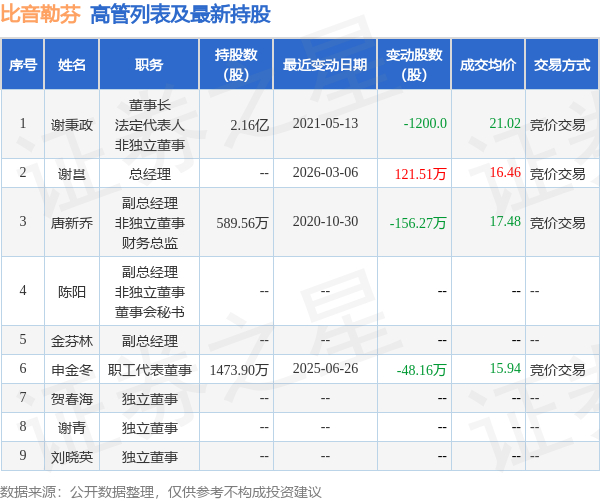The image size is (600, 501).
Task: Click the 职工代表董事 position cell
Action: tap(150, 370)
